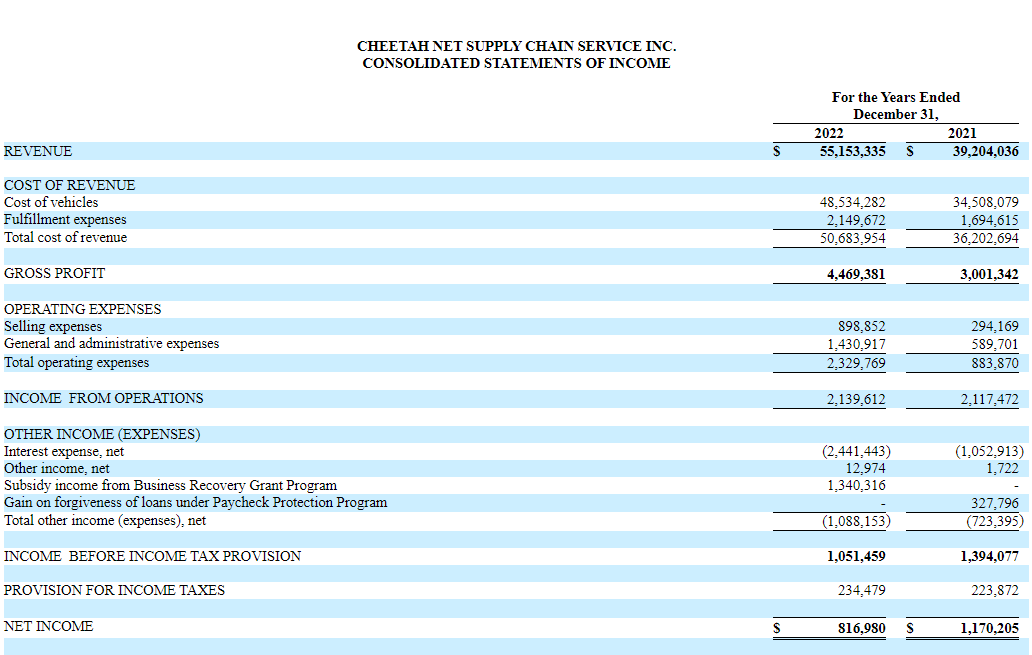Select net income value 1,170,205

(x=989, y=629)
